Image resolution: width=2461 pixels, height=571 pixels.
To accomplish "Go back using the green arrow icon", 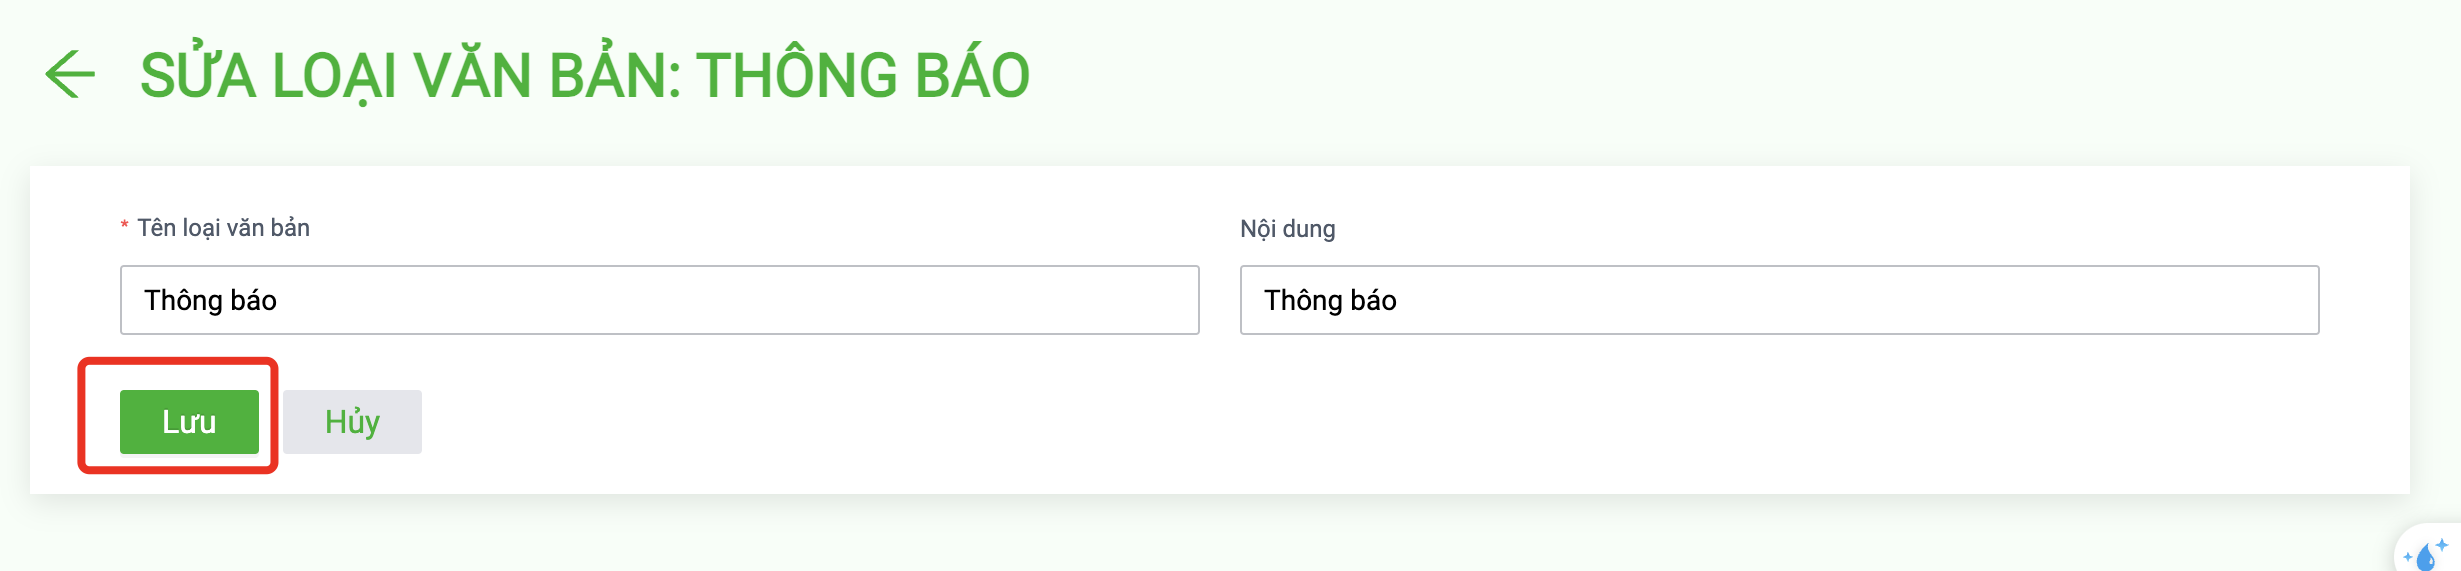I will pyautogui.click(x=70, y=74).
